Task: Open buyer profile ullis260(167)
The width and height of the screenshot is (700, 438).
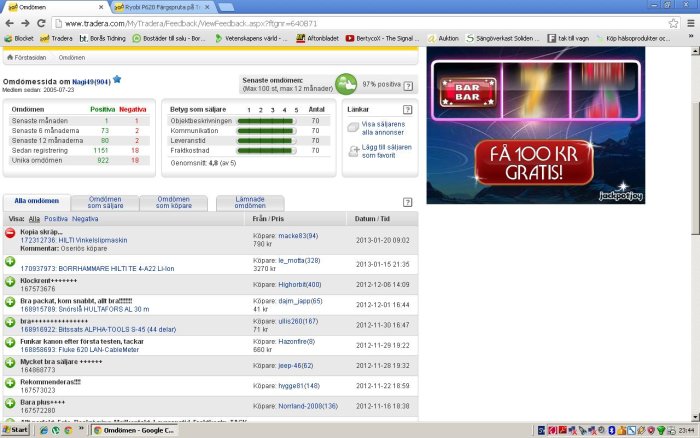Action: 298,321
